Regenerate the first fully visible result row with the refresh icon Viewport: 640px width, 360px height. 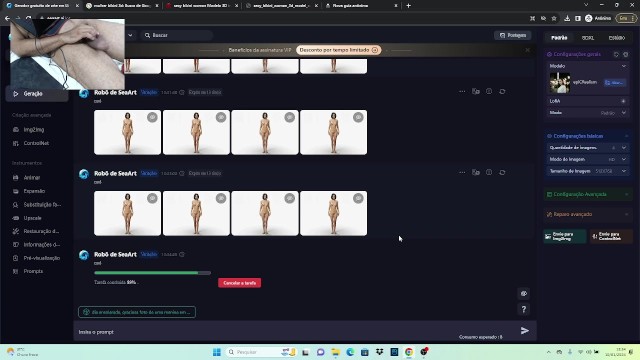click(502, 92)
